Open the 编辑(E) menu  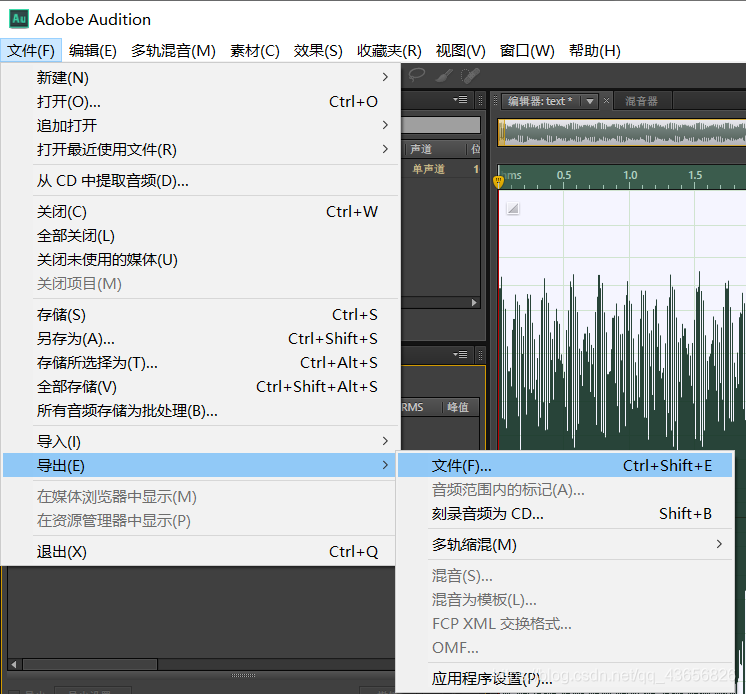click(93, 50)
